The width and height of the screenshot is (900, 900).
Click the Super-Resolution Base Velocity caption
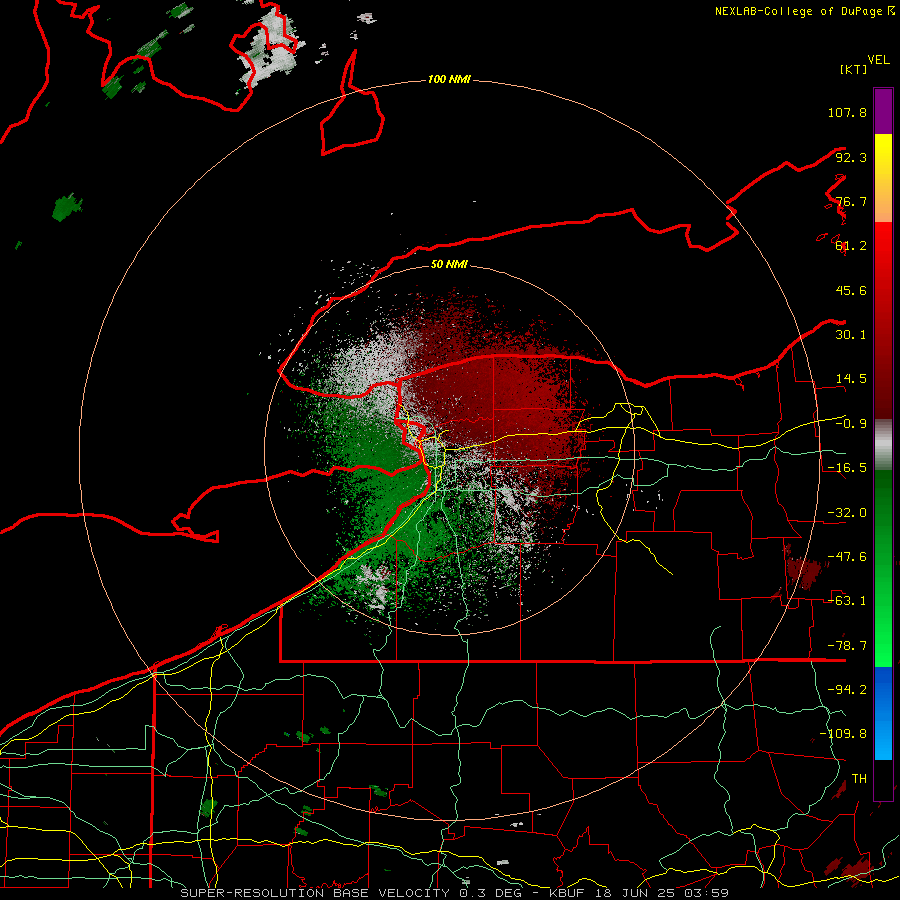[x=455, y=893]
